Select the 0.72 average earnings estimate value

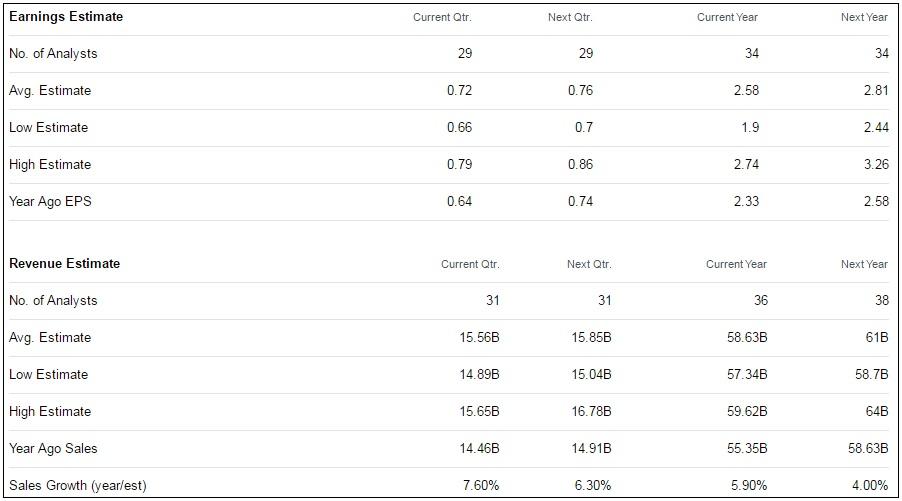point(459,90)
